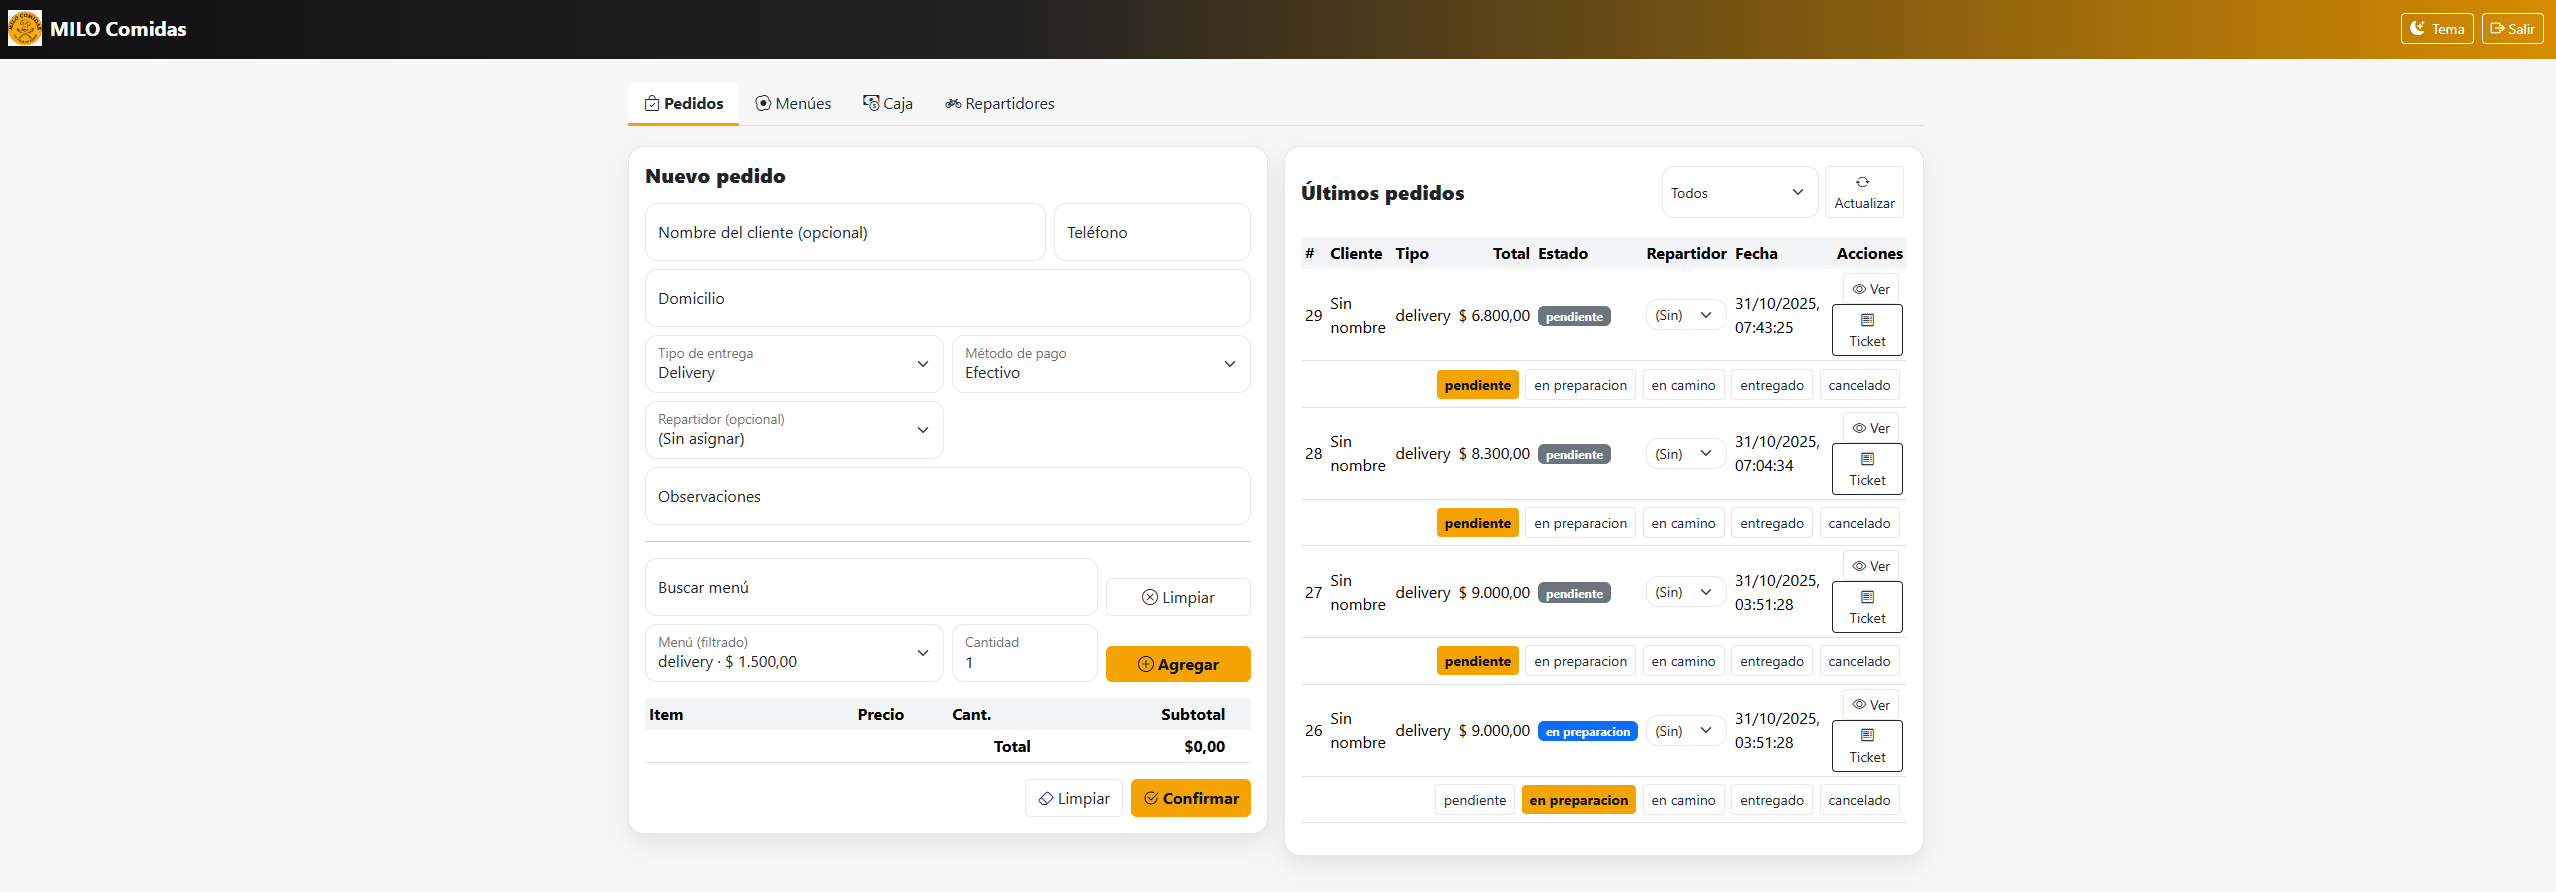Open the Ticket for order 26
Screen dimensions: 2556x892
pos(1866,746)
